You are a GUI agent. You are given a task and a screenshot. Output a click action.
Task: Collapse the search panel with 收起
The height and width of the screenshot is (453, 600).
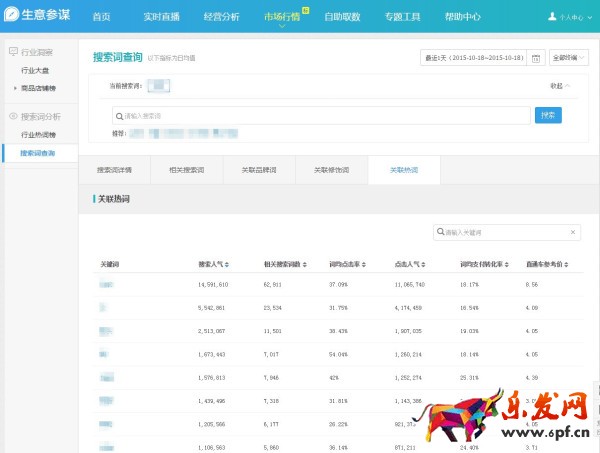(559, 85)
